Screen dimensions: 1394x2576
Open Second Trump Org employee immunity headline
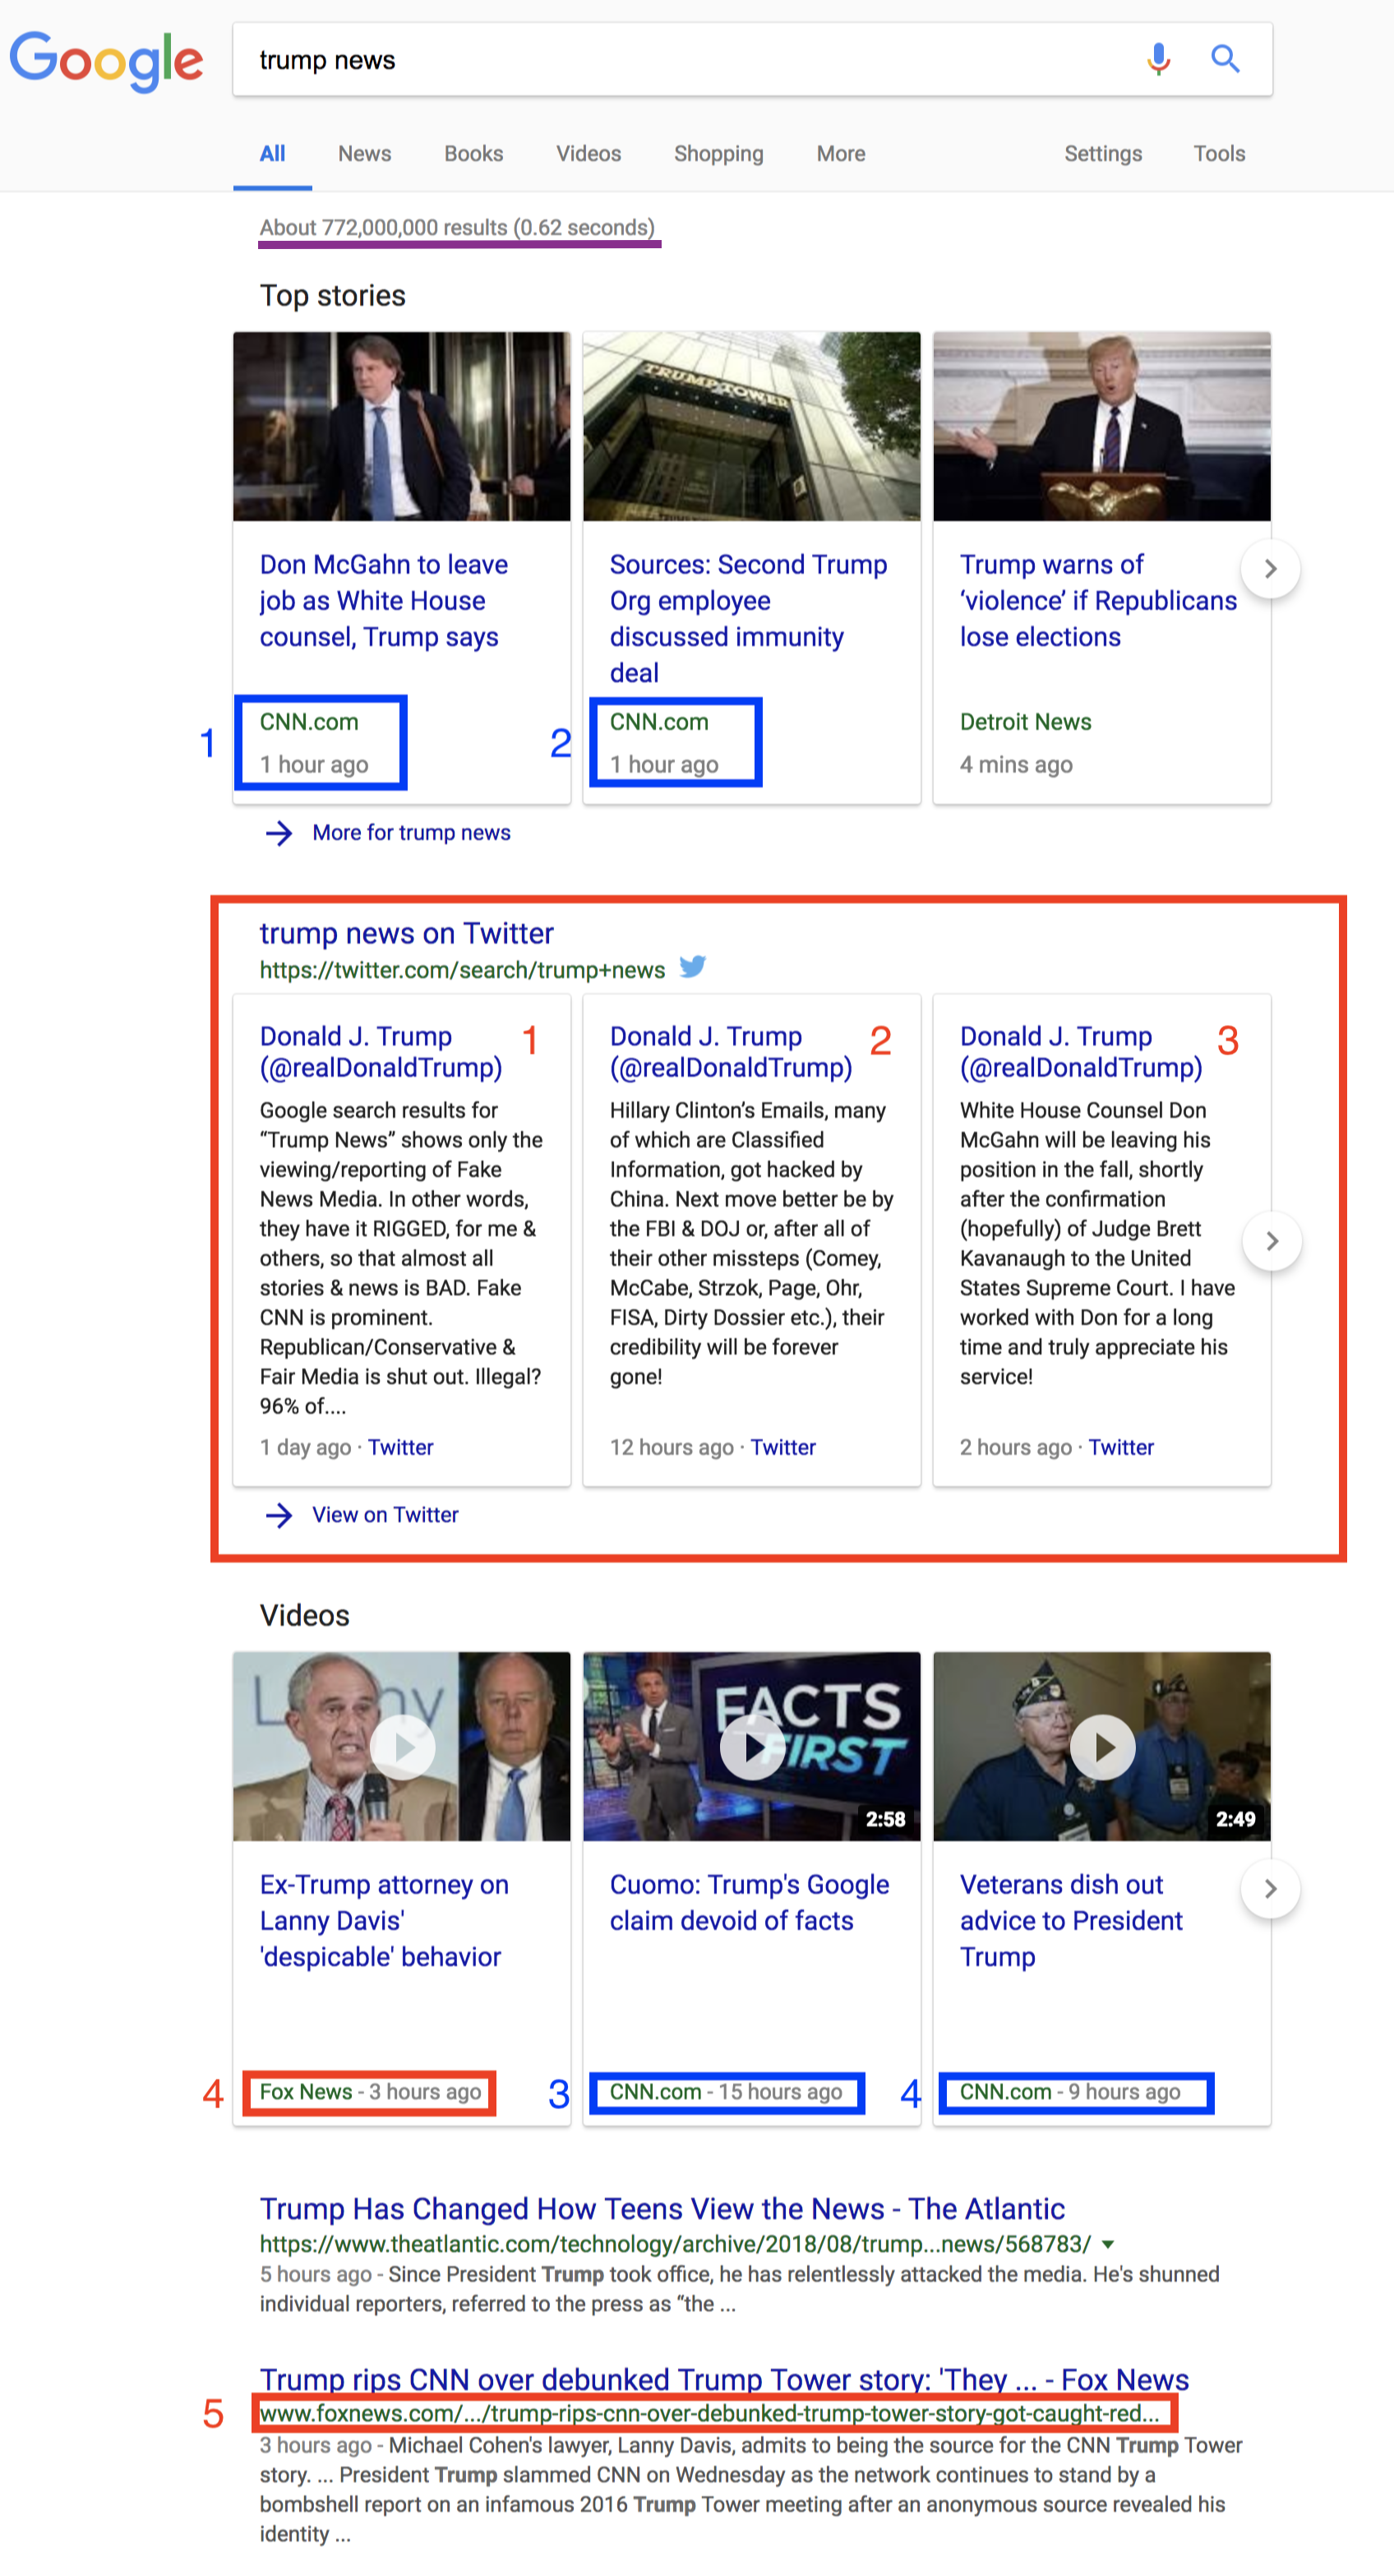[x=748, y=619]
